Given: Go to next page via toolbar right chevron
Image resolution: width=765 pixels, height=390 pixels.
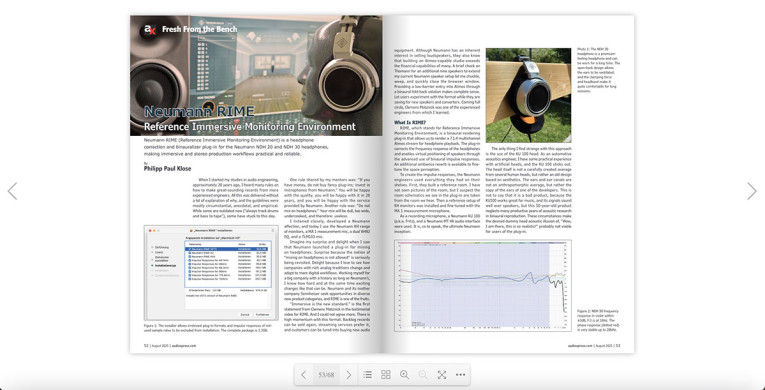Looking at the screenshot, I should (348, 375).
